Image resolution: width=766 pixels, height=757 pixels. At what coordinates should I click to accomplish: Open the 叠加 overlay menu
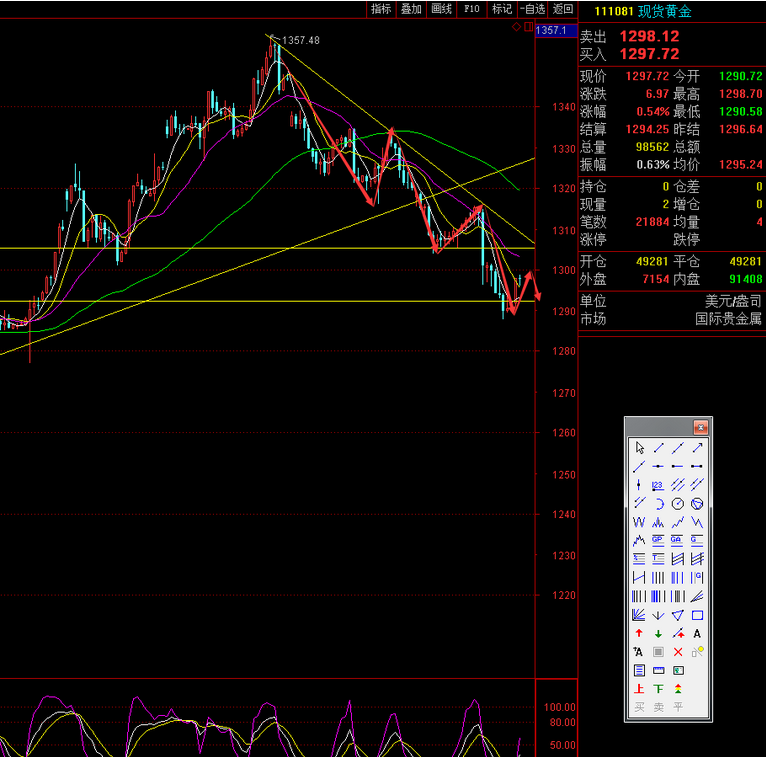point(411,9)
